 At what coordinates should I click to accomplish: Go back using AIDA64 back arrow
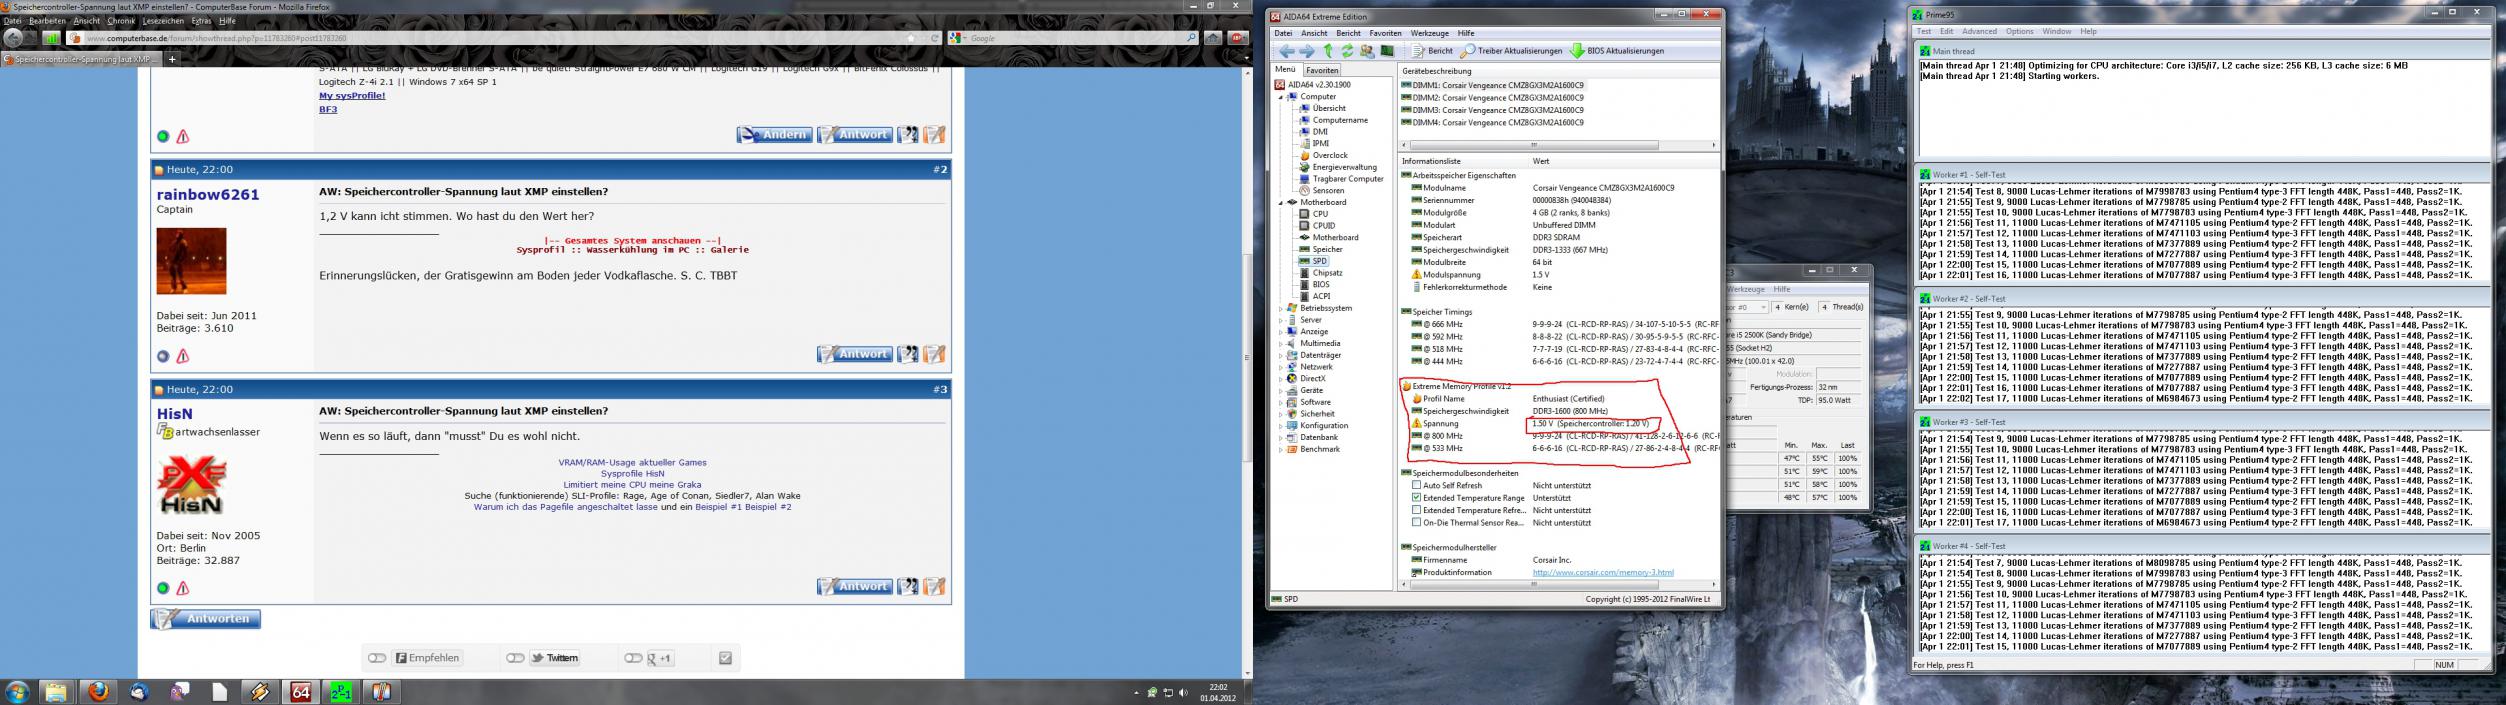coord(1287,51)
